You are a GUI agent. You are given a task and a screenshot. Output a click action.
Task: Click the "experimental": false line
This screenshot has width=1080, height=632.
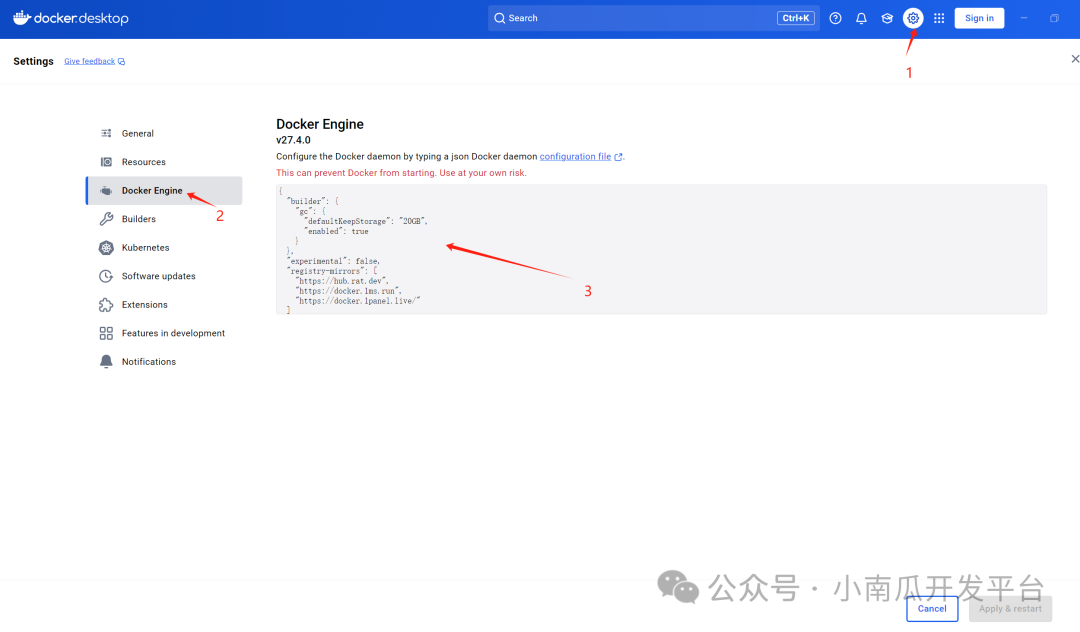tap(333, 262)
